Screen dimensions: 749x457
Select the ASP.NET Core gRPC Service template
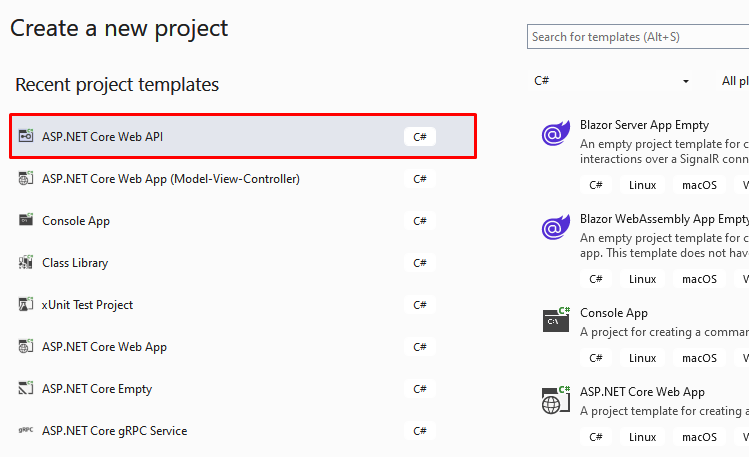click(x=243, y=431)
